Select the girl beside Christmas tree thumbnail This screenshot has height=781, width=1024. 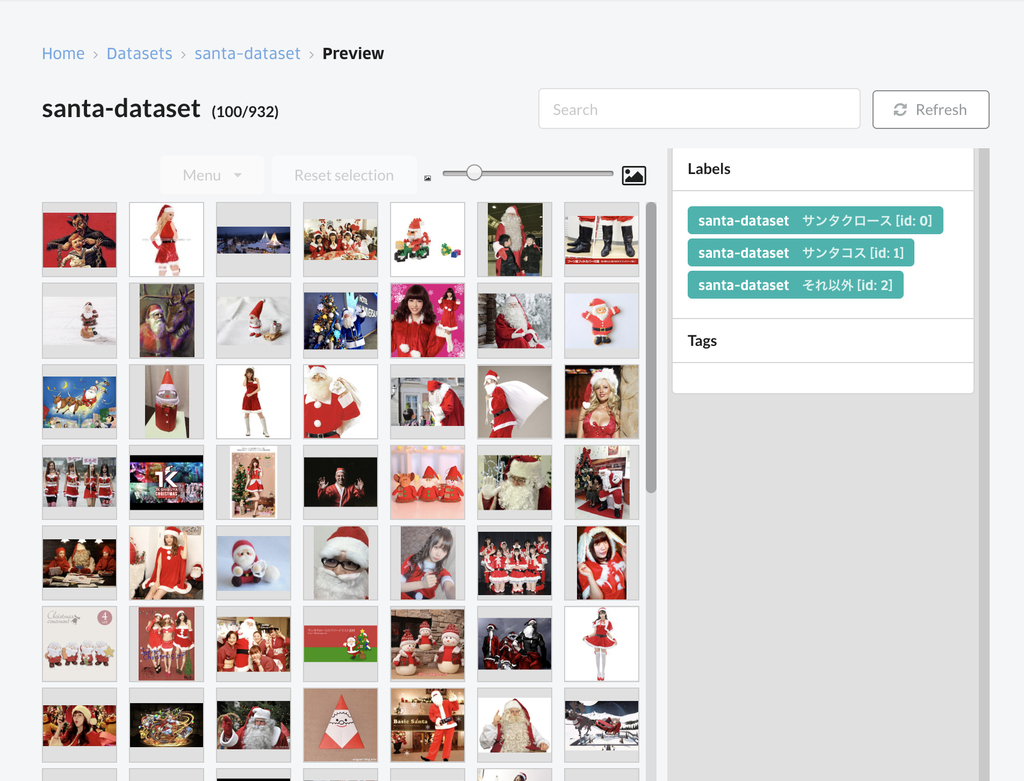coord(253,483)
